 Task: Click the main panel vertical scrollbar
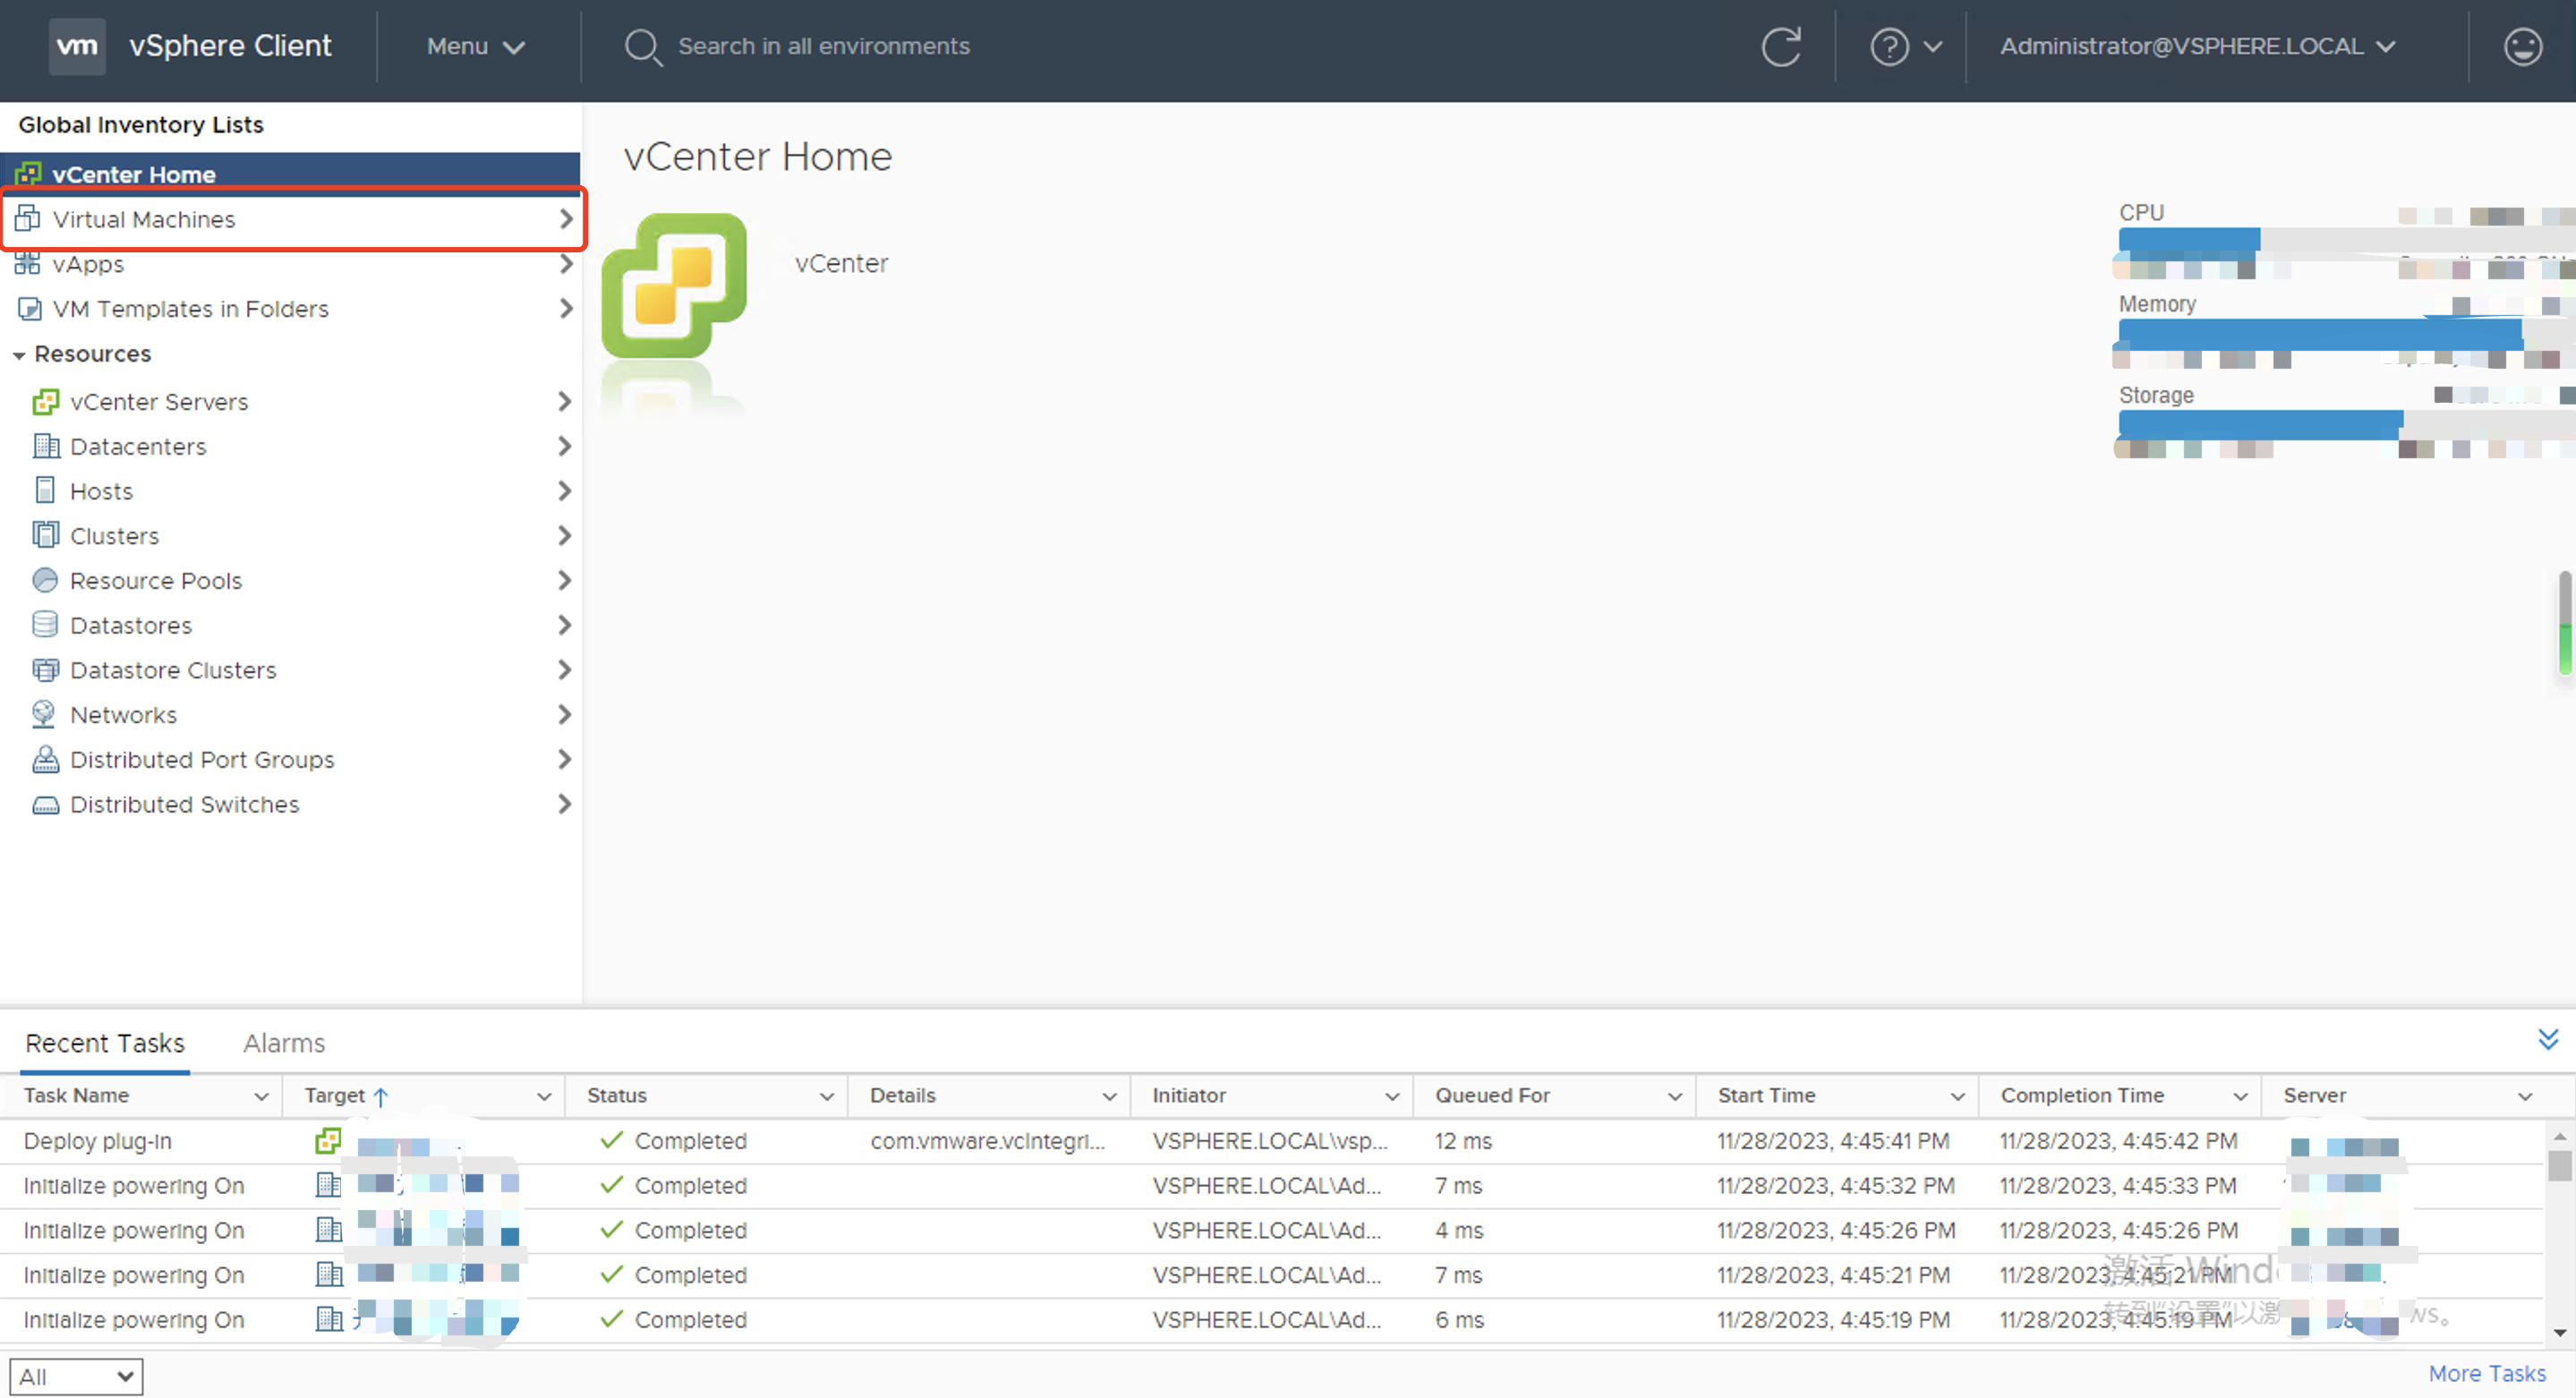point(2565,624)
